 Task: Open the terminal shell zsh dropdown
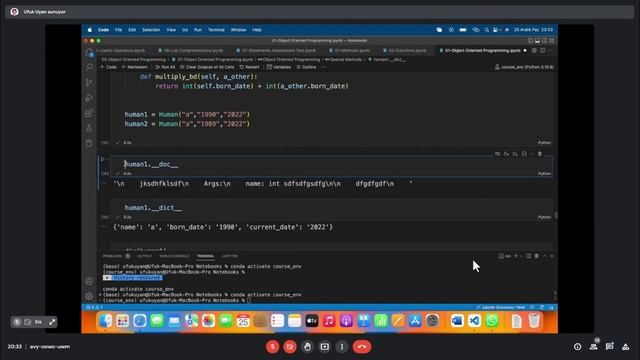pyautogui.click(x=505, y=256)
